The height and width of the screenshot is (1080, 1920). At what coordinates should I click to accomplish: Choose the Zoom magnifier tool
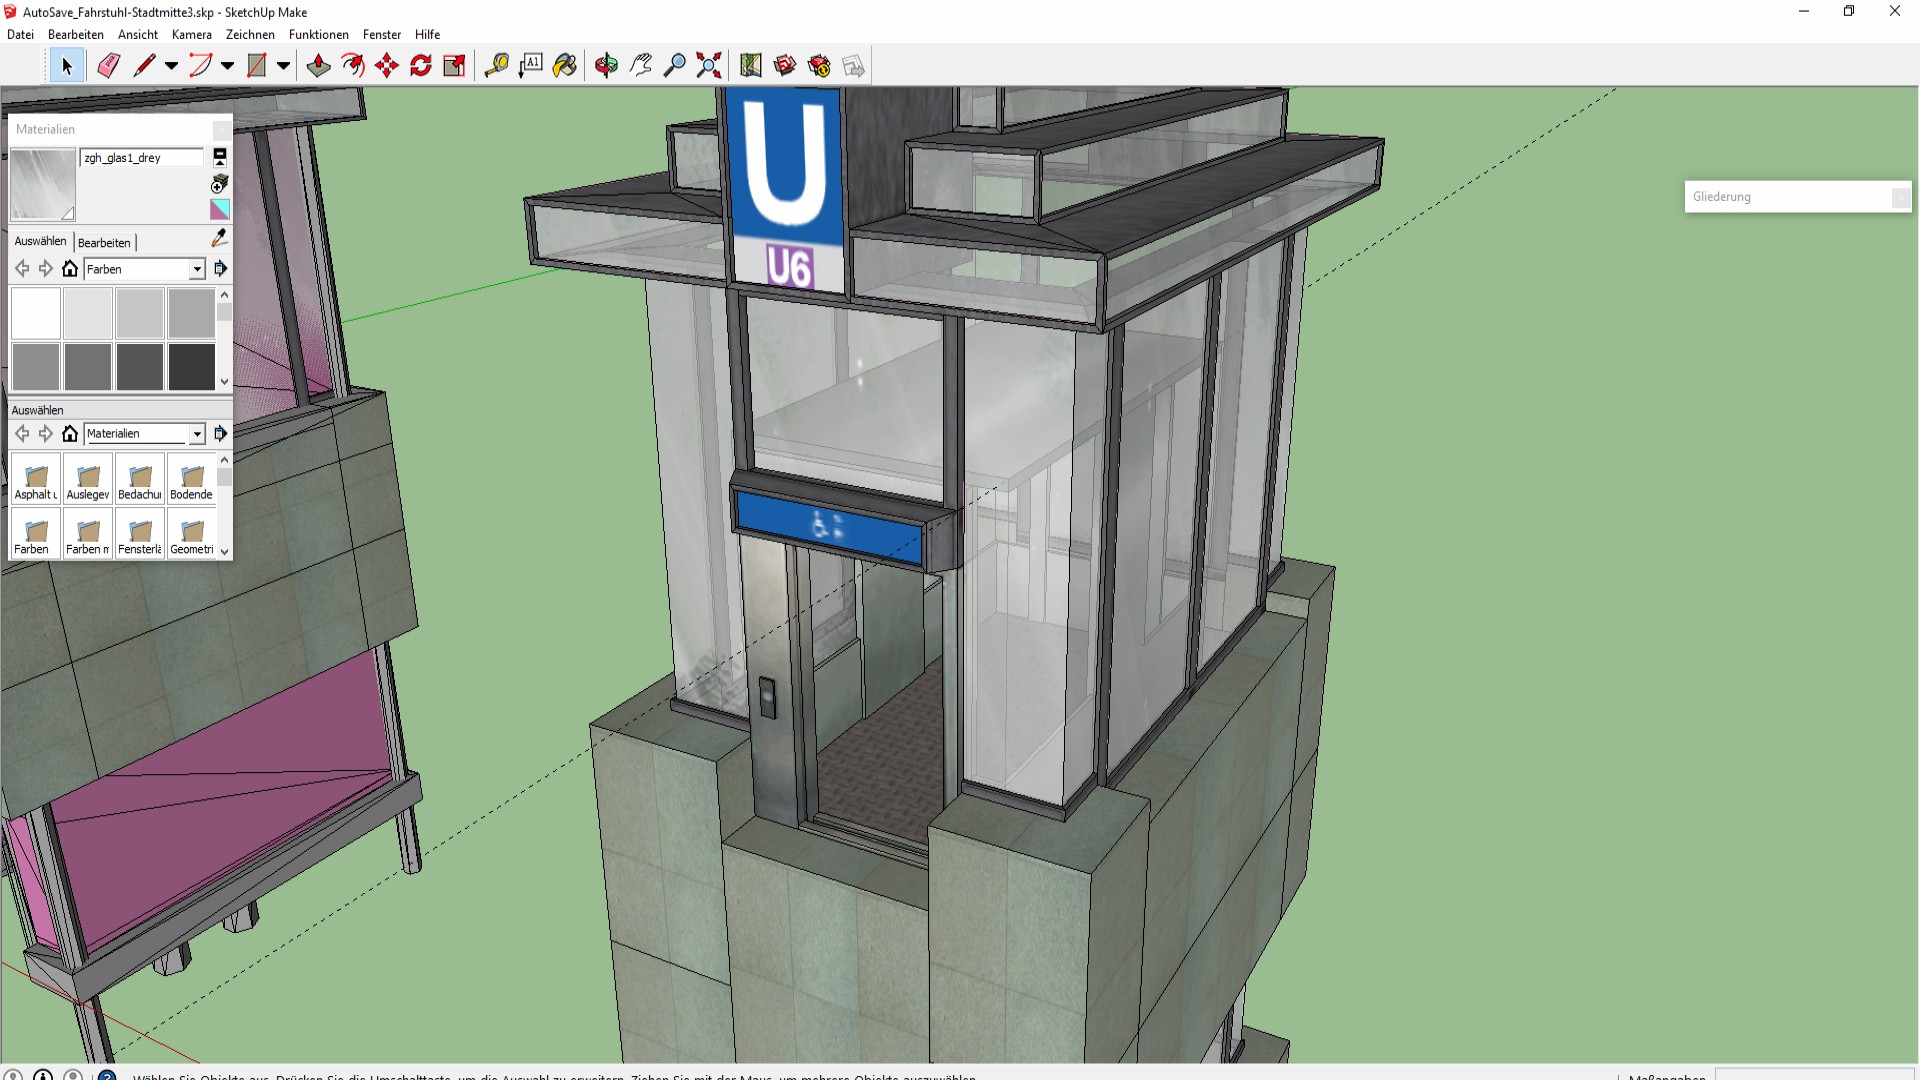(x=675, y=66)
